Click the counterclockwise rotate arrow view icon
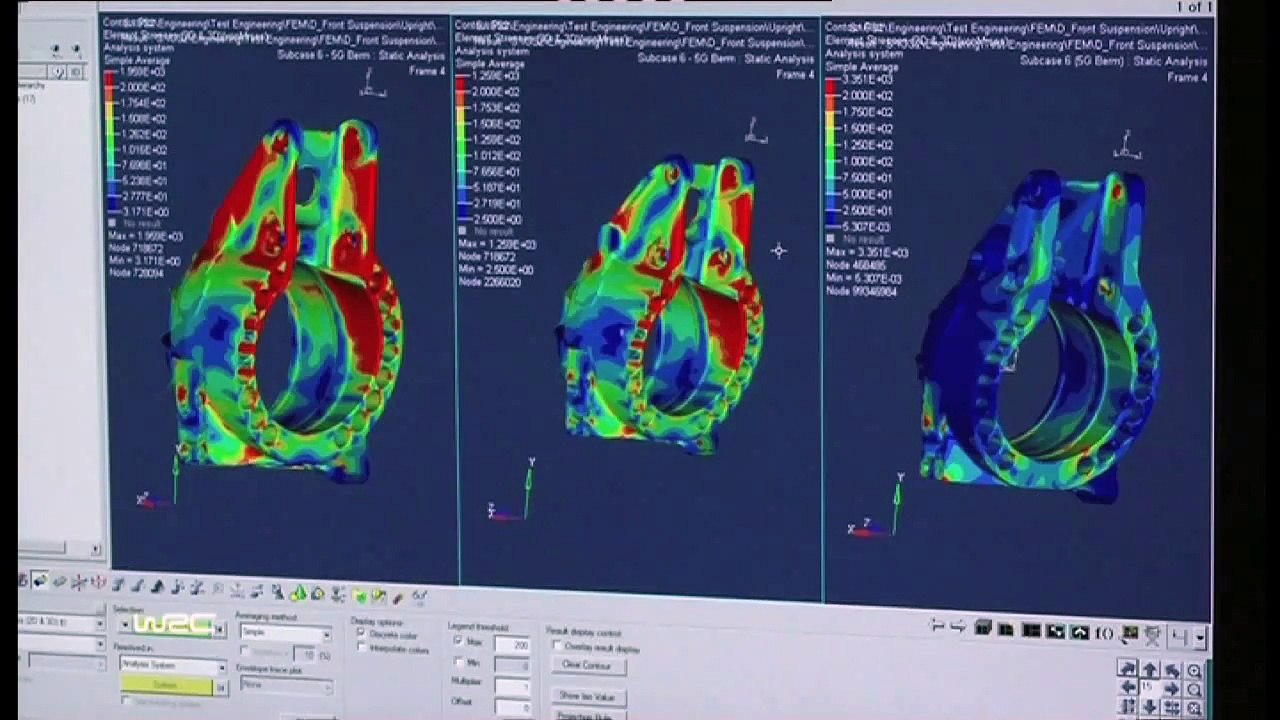Screen dimensions: 1280x720 tap(1172, 670)
